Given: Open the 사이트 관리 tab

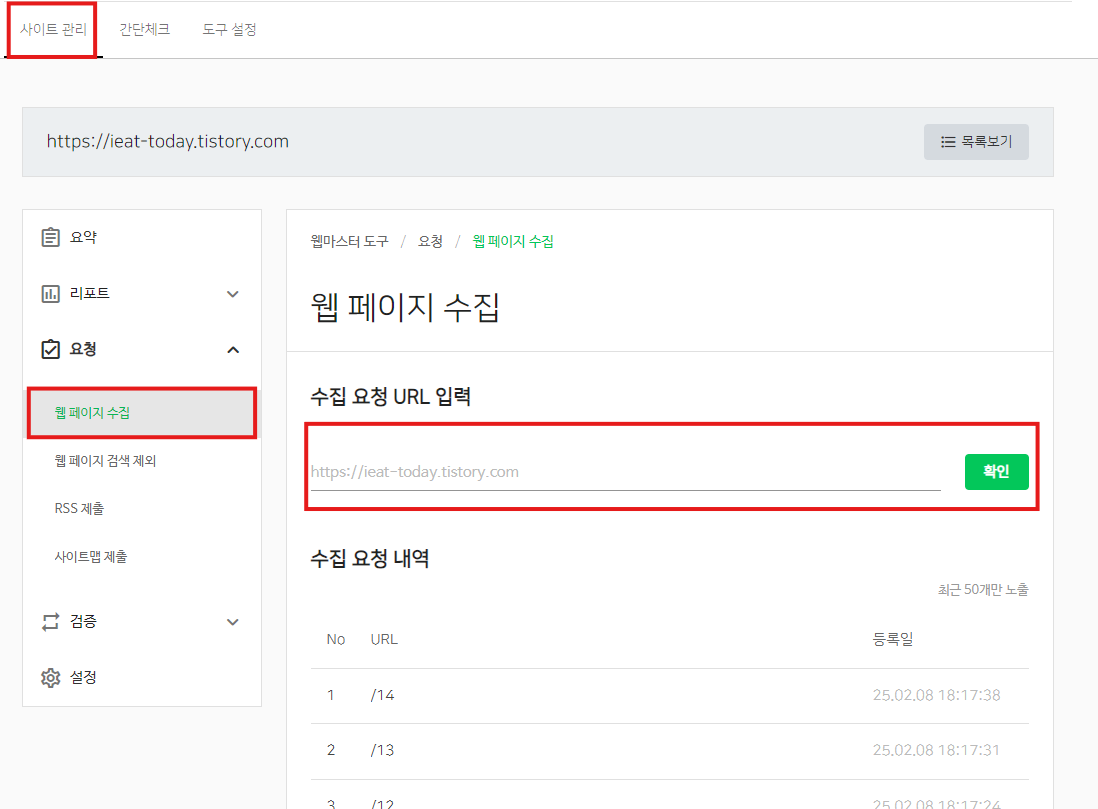Looking at the screenshot, I should (53, 29).
